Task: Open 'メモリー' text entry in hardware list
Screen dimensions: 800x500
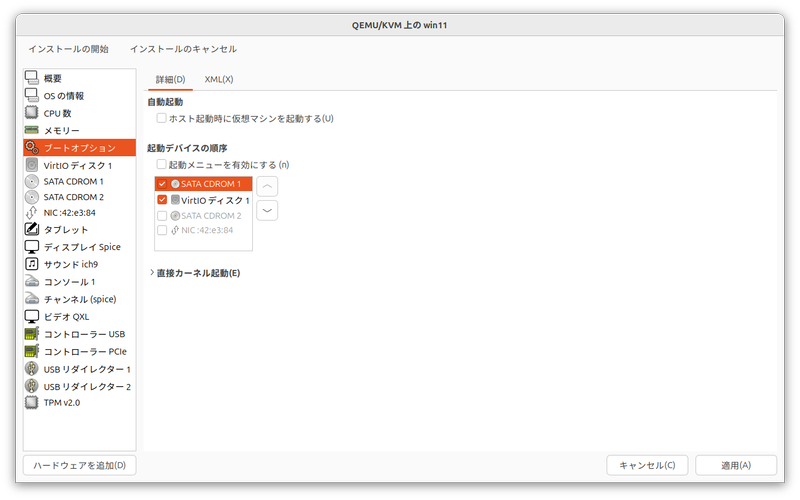Action: tap(61, 131)
